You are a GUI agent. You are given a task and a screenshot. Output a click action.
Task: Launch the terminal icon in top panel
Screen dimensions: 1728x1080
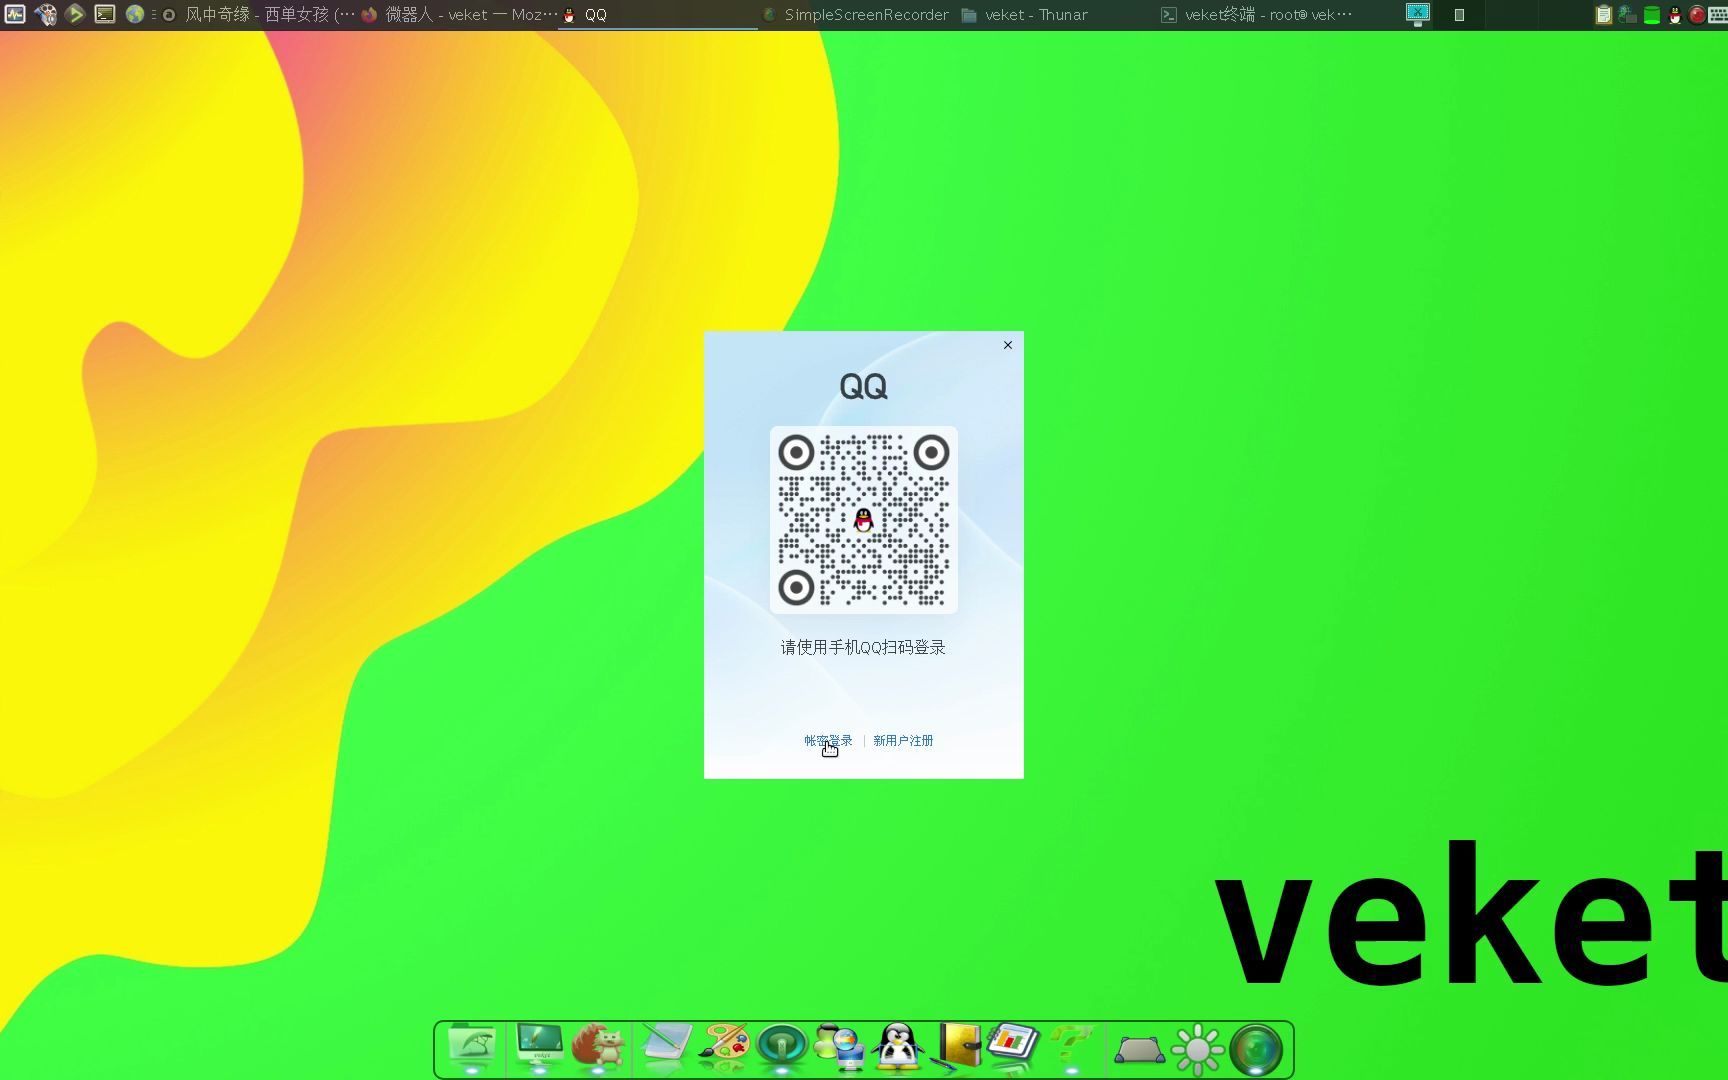coord(105,14)
